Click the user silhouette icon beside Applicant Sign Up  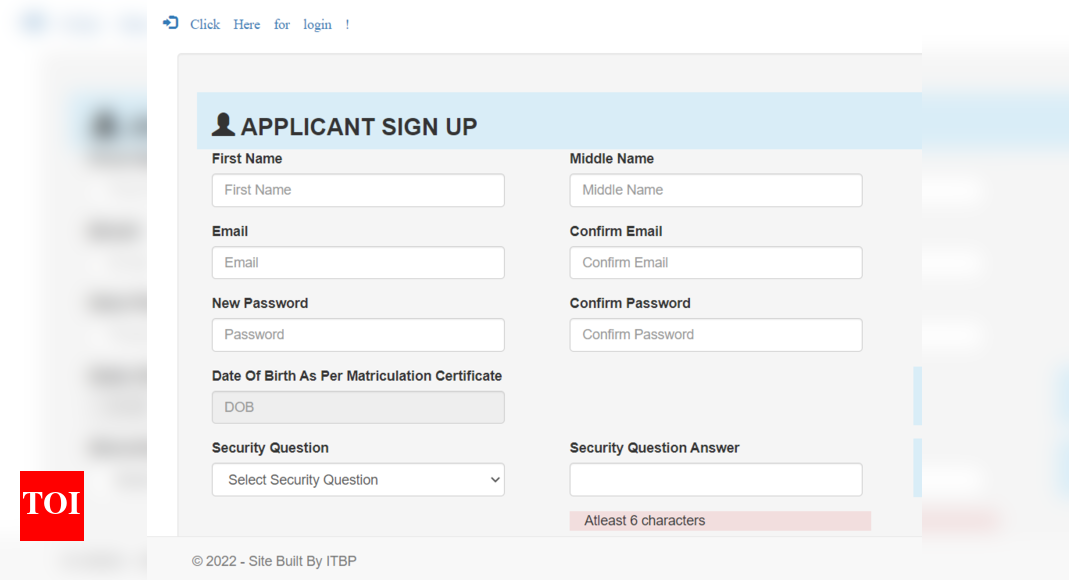[x=223, y=125]
